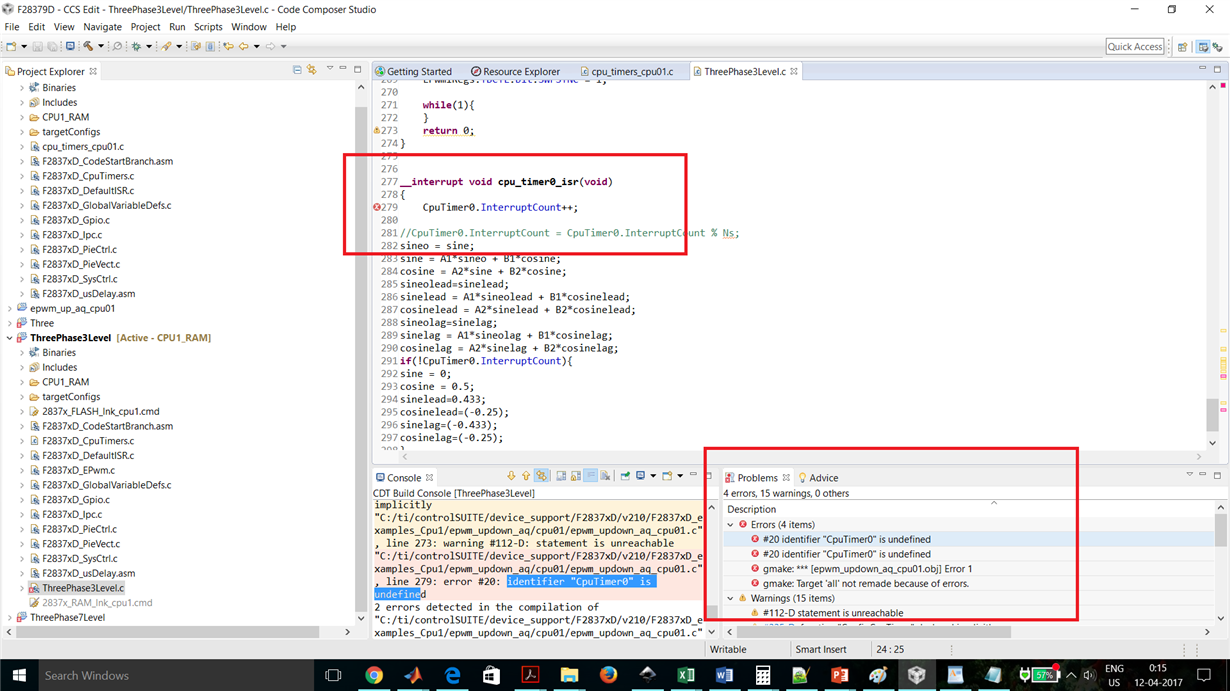Open the Scripts menu
This screenshot has width=1230, height=691.
(x=208, y=27)
